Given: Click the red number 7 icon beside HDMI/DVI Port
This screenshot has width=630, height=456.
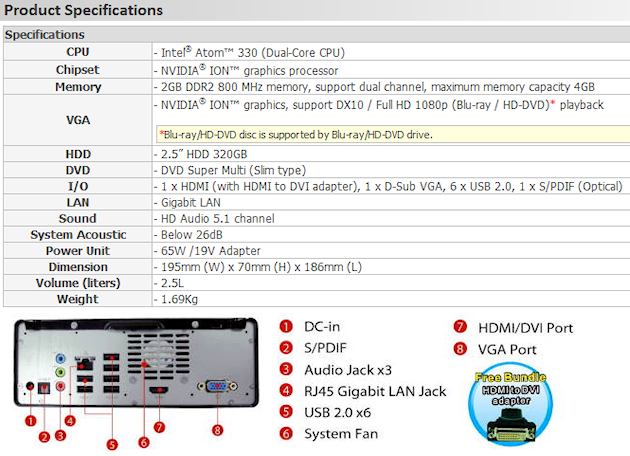Looking at the screenshot, I should (x=460, y=327).
